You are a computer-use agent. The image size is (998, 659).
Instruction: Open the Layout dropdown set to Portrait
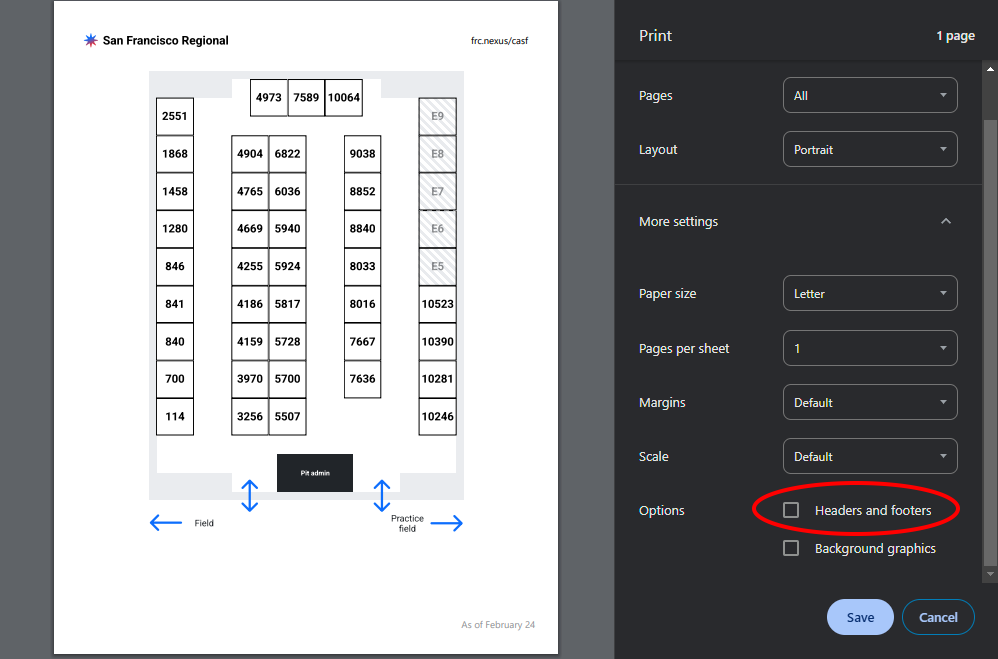click(869, 150)
